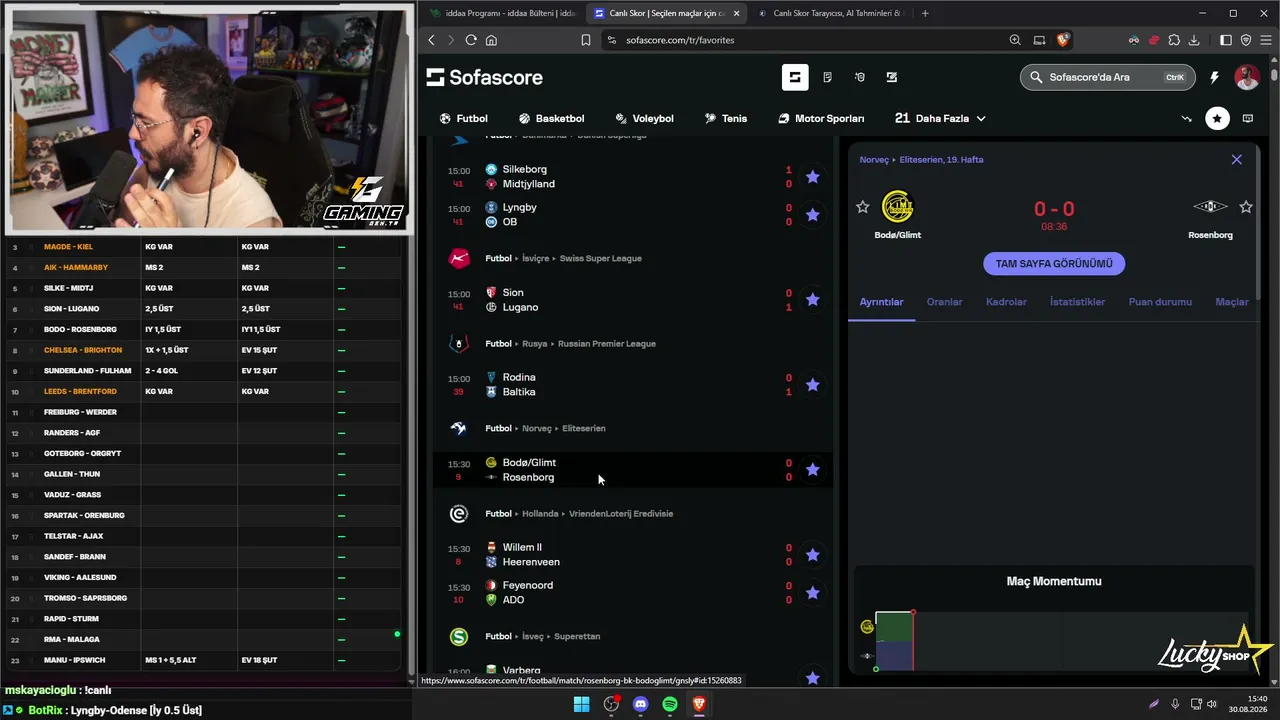Select the Basketbol sport menu item
1280x720 pixels.
point(551,118)
